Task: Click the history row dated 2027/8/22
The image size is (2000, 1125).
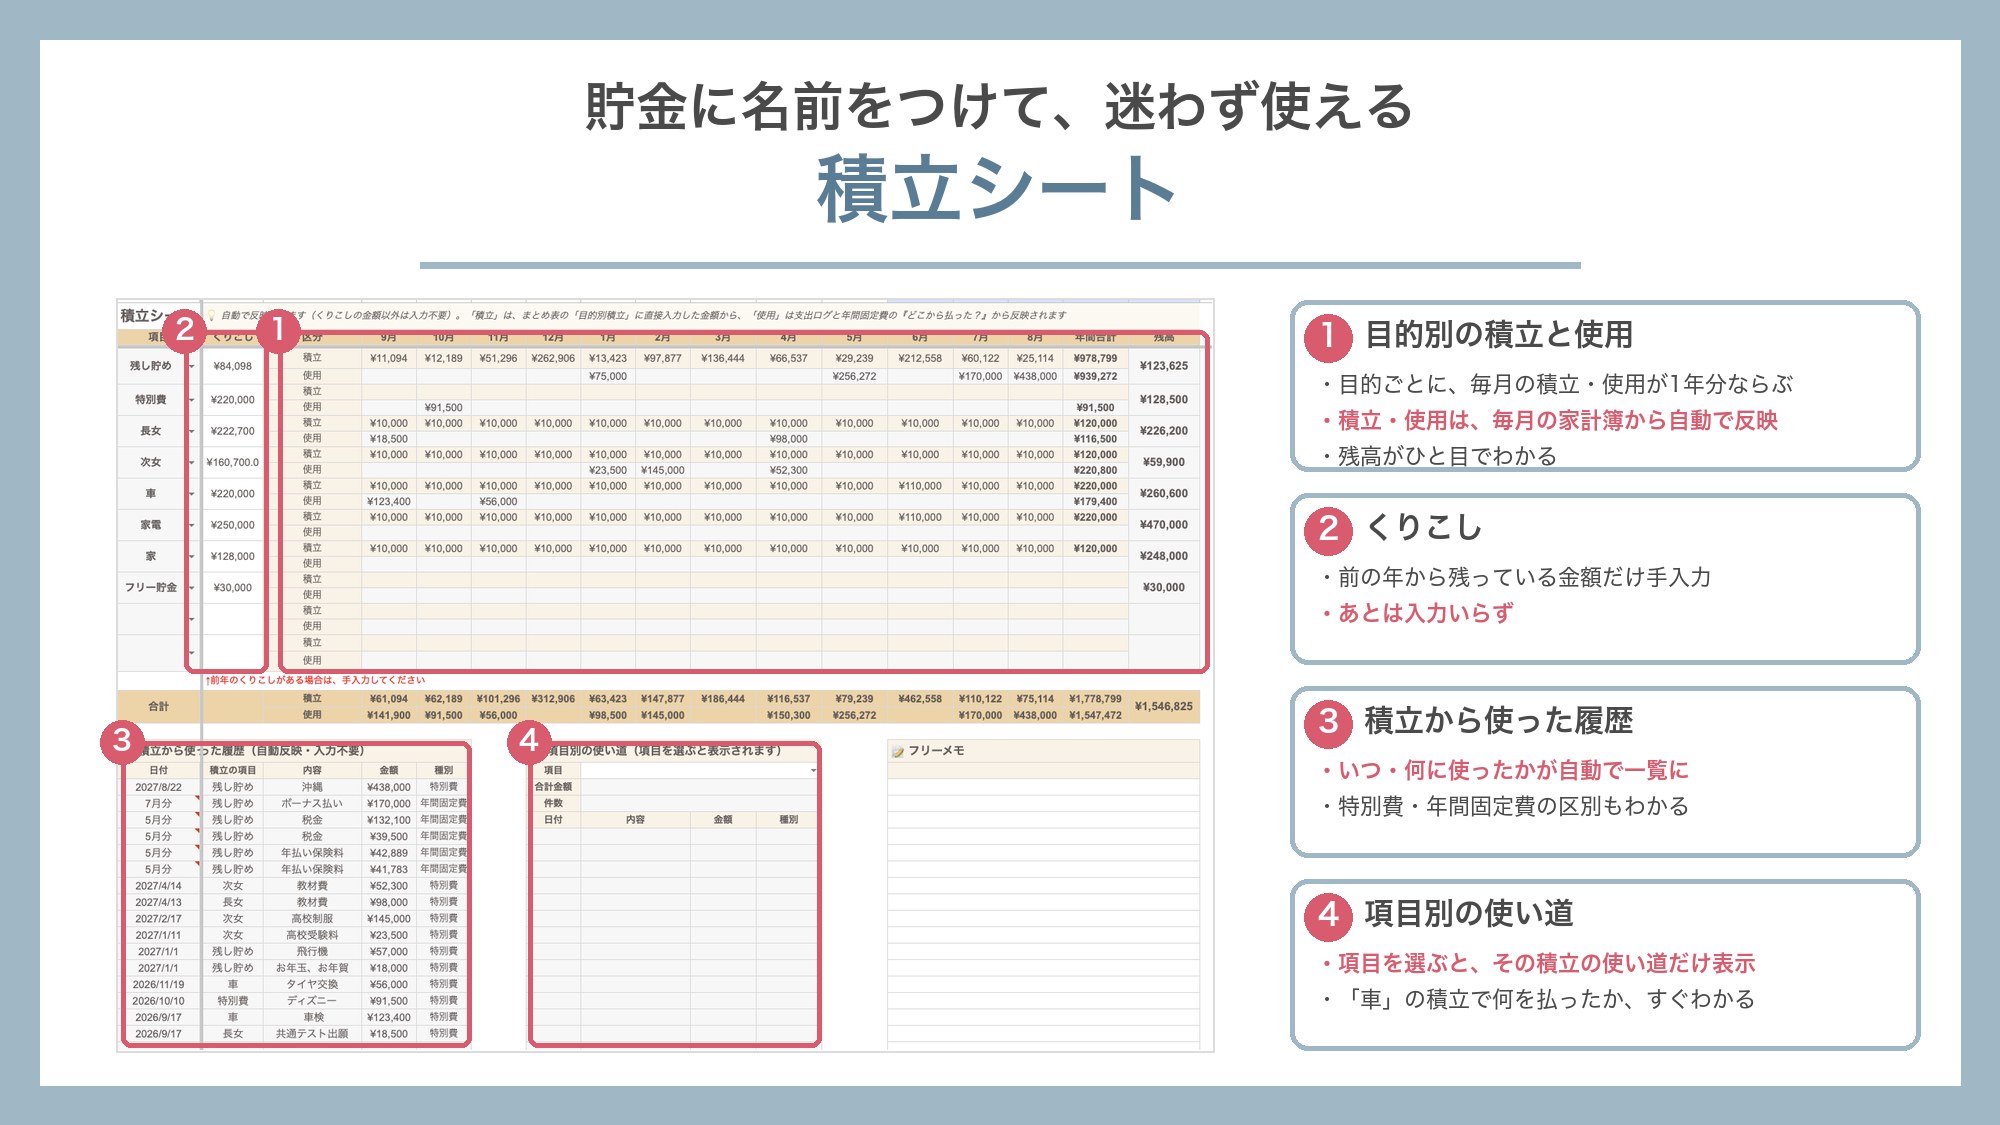Action: (x=296, y=787)
